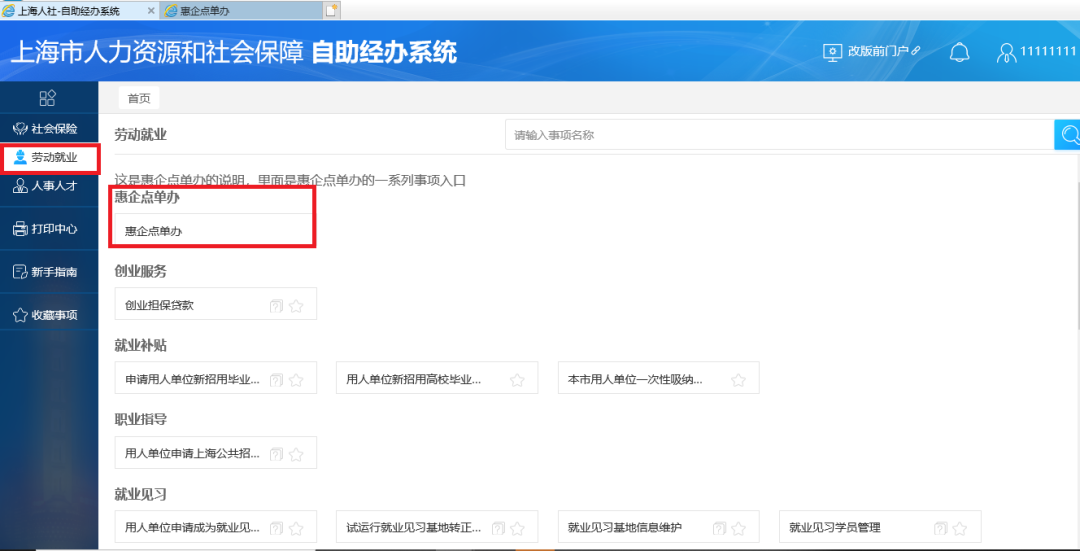This screenshot has width=1080, height=551.
Task: Open help icon on 试运行就业见习基地转正 card
Action: point(498,528)
